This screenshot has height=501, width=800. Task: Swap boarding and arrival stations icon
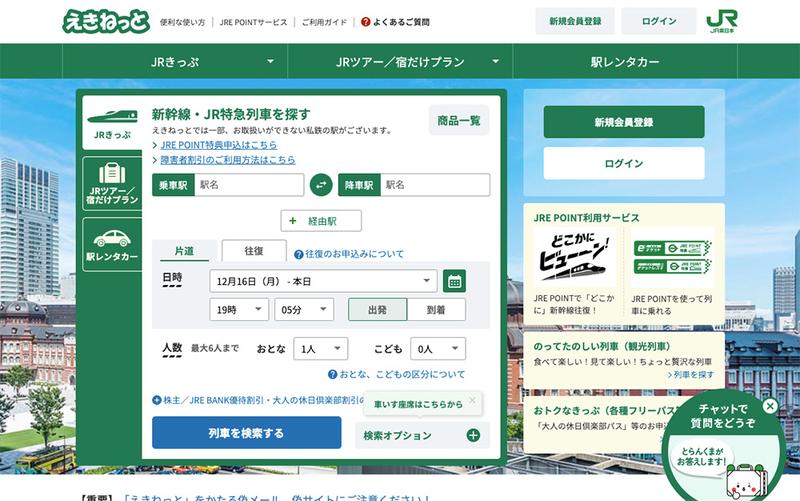point(321,185)
